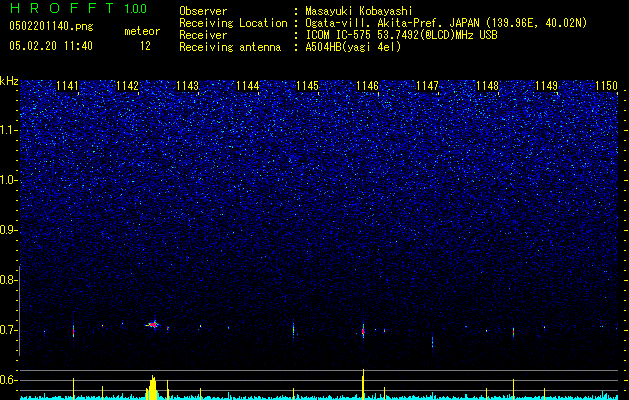
Task: Click the 1147 time marker
Action: (428, 86)
